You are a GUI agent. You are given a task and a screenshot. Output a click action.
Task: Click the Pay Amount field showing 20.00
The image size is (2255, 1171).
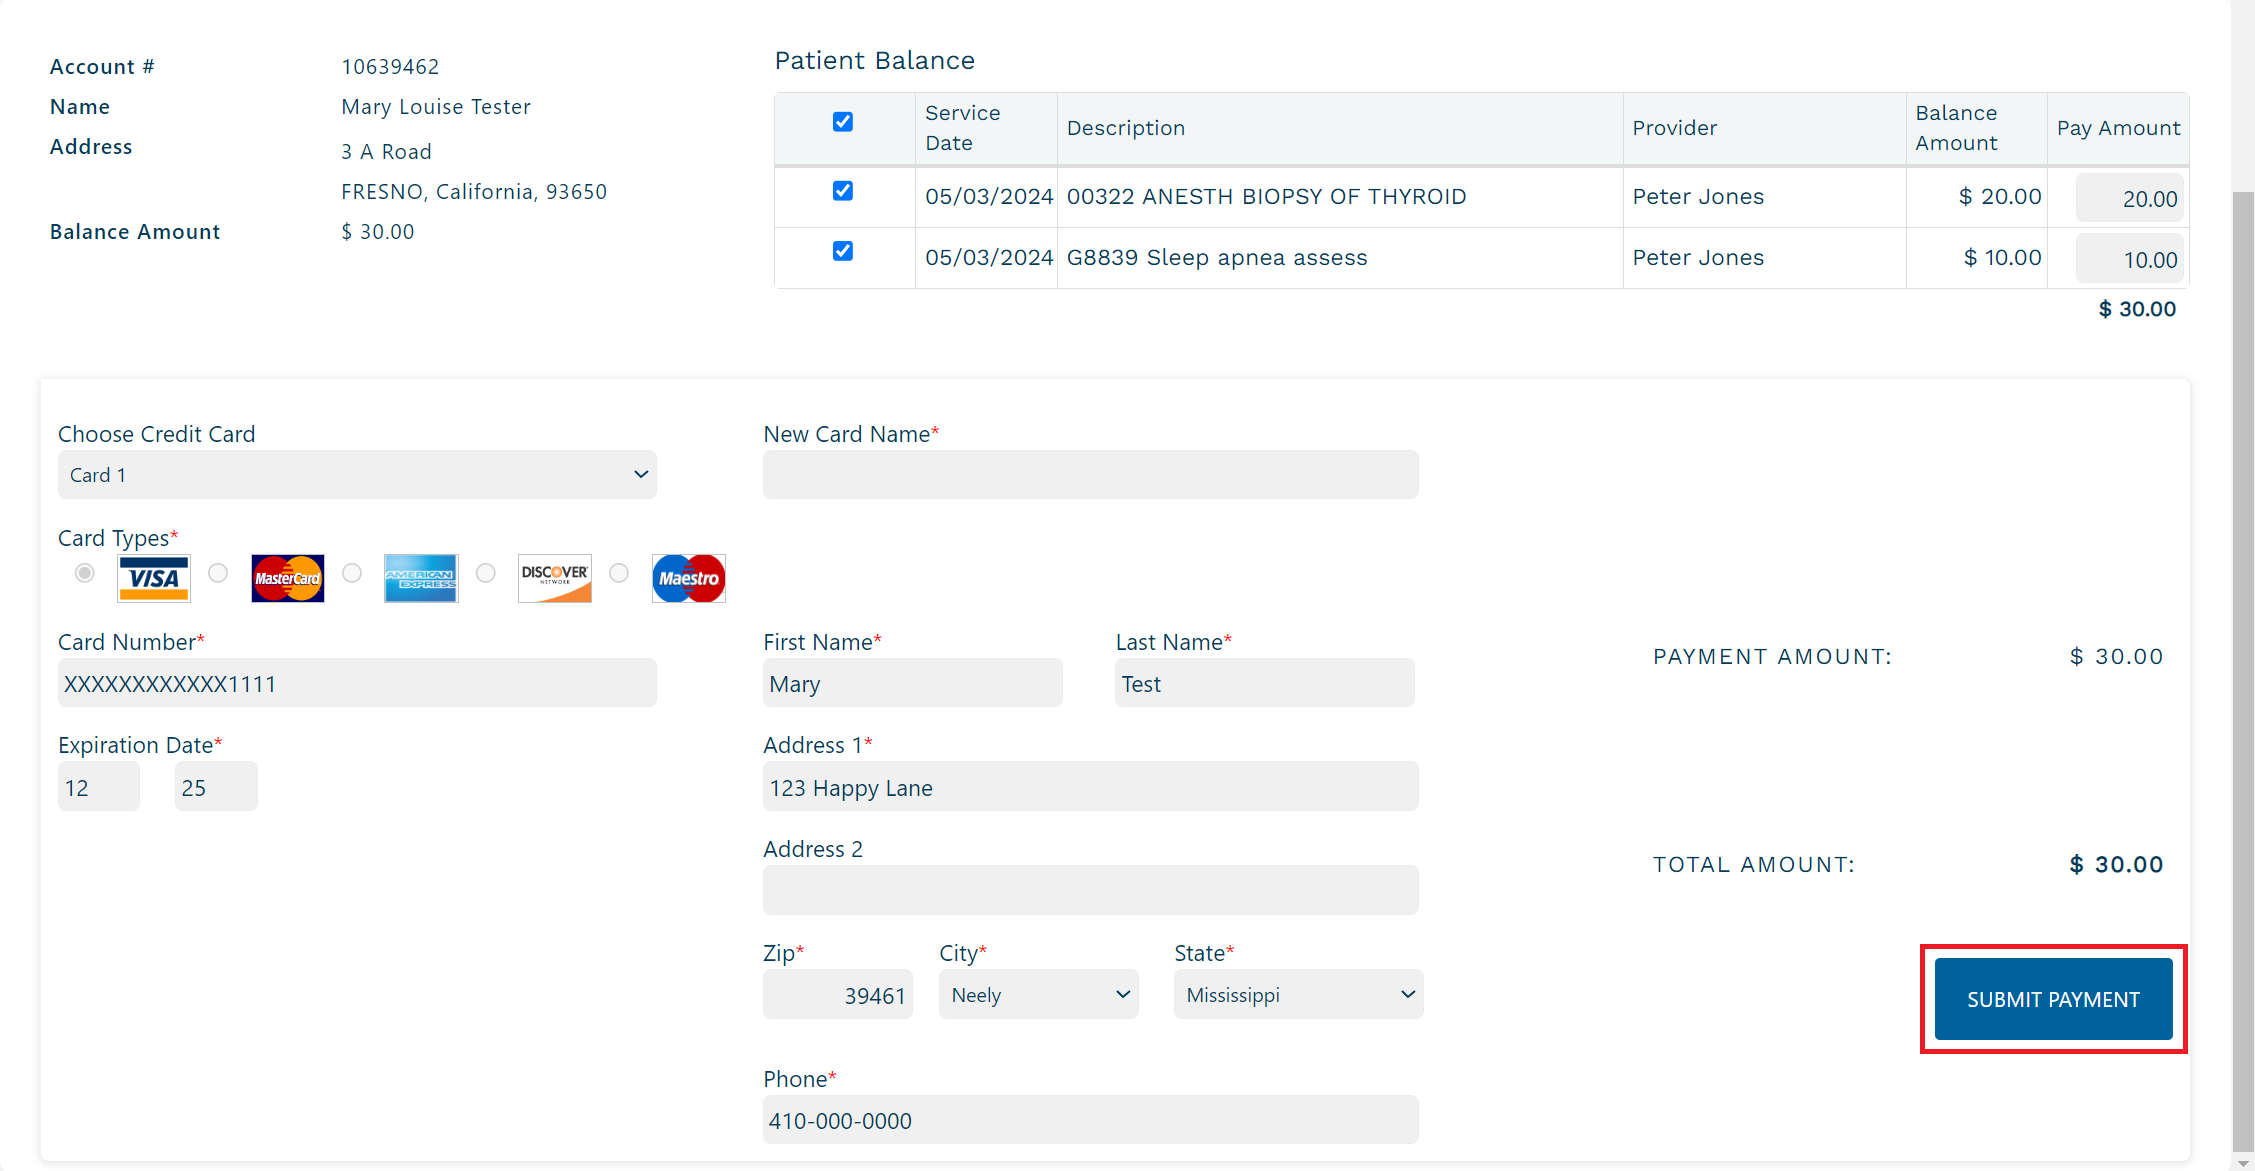pyautogui.click(x=2130, y=199)
